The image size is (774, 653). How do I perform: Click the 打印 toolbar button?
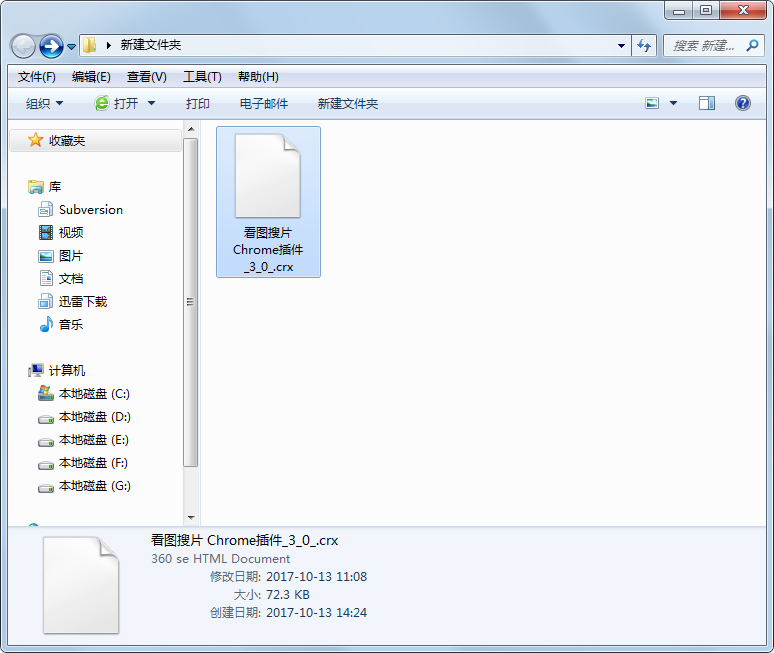pos(197,104)
